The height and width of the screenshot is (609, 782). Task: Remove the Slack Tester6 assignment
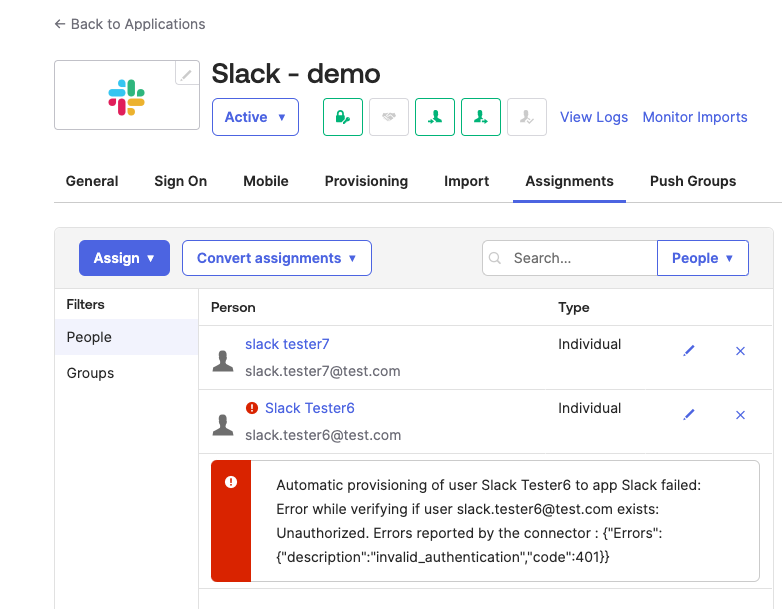(x=740, y=415)
